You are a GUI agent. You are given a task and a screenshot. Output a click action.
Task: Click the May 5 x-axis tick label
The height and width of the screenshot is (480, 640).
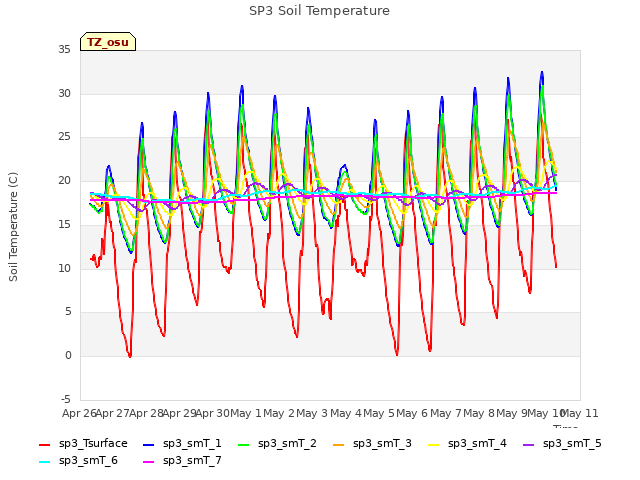pyautogui.click(x=379, y=413)
